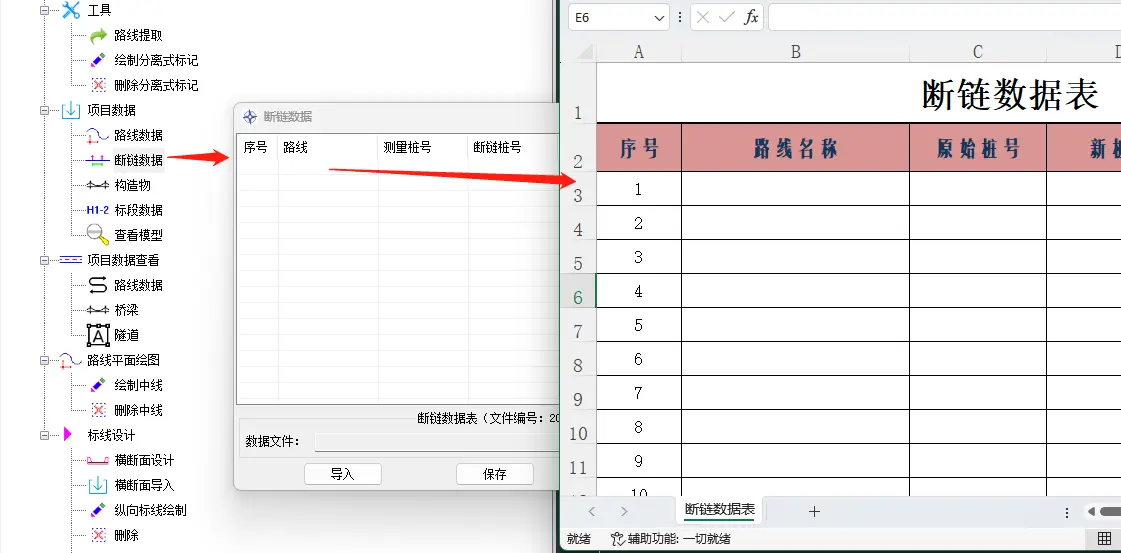The image size is (1121, 553).
Task: Click the 构造物 icon in tree
Action: [x=98, y=185]
